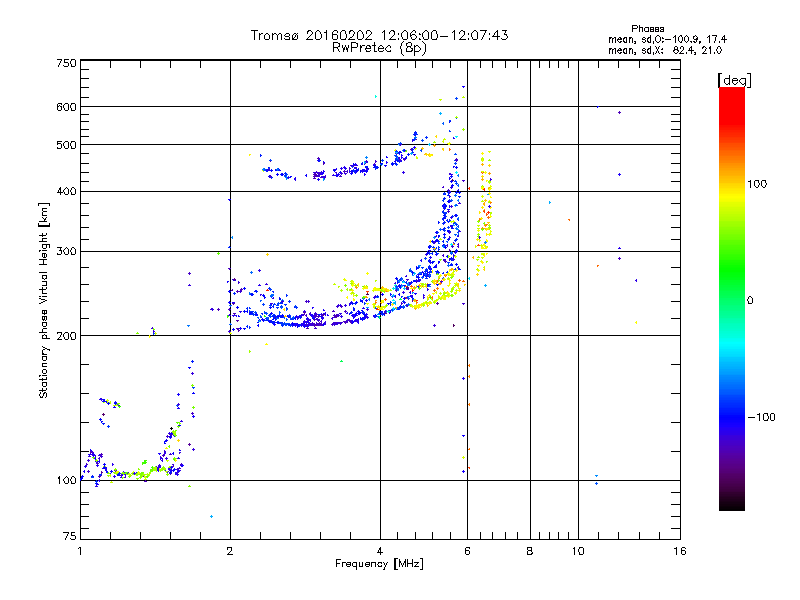Viewport: 800px width, 600px height.
Task: Click the y-axis tick label '600'
Action: pyautogui.click(x=66, y=107)
